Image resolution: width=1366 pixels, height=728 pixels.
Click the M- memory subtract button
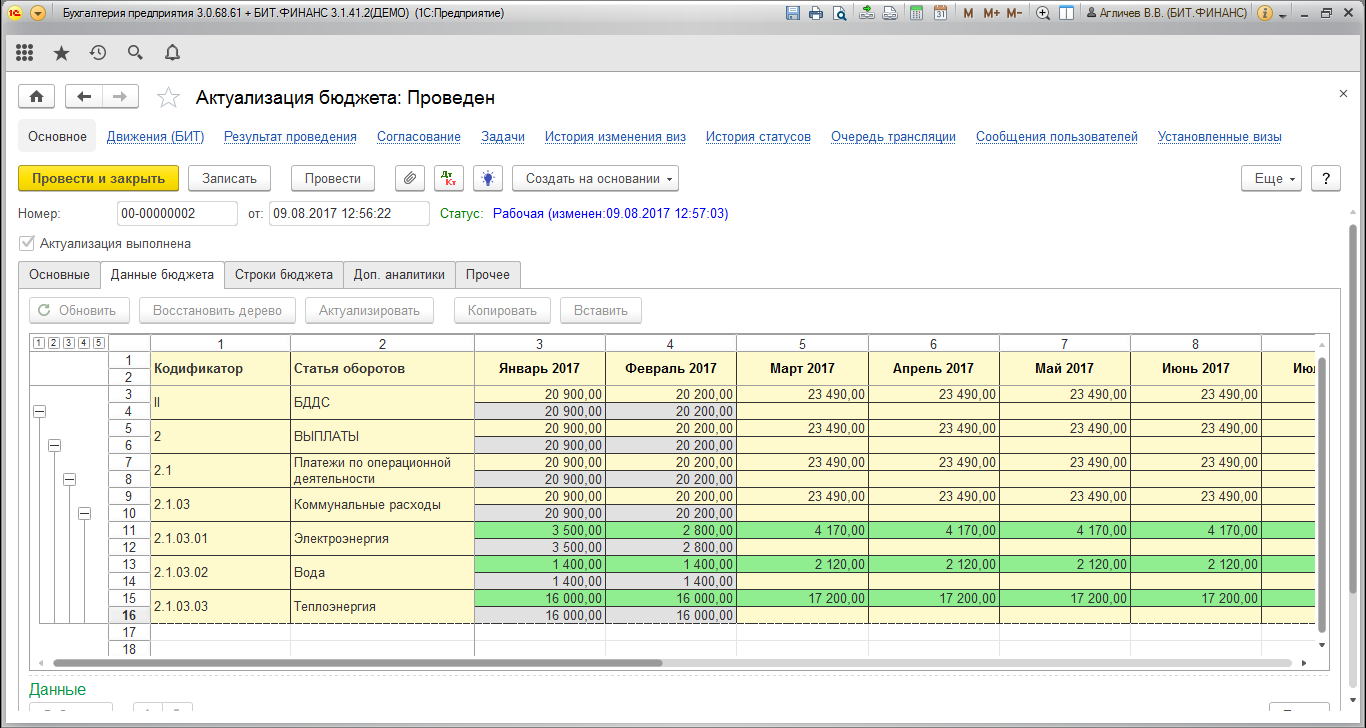click(x=1014, y=13)
